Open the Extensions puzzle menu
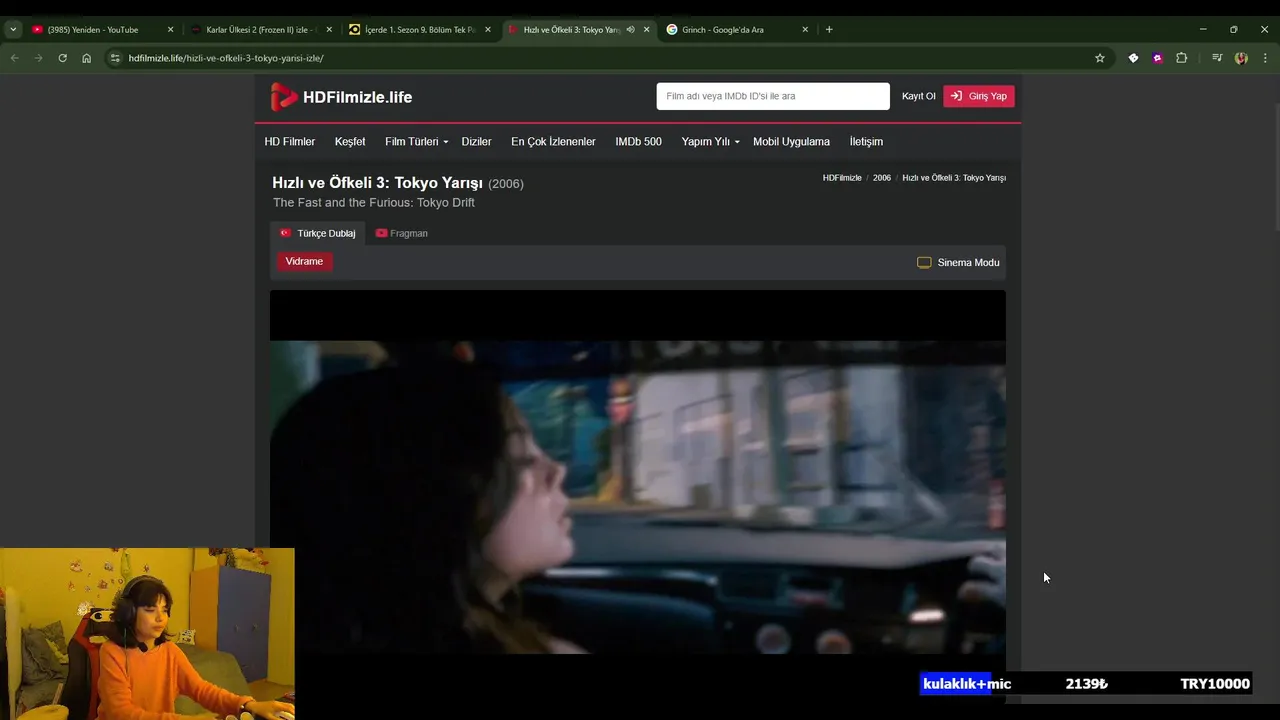The height and width of the screenshot is (720, 1280). (x=1181, y=58)
